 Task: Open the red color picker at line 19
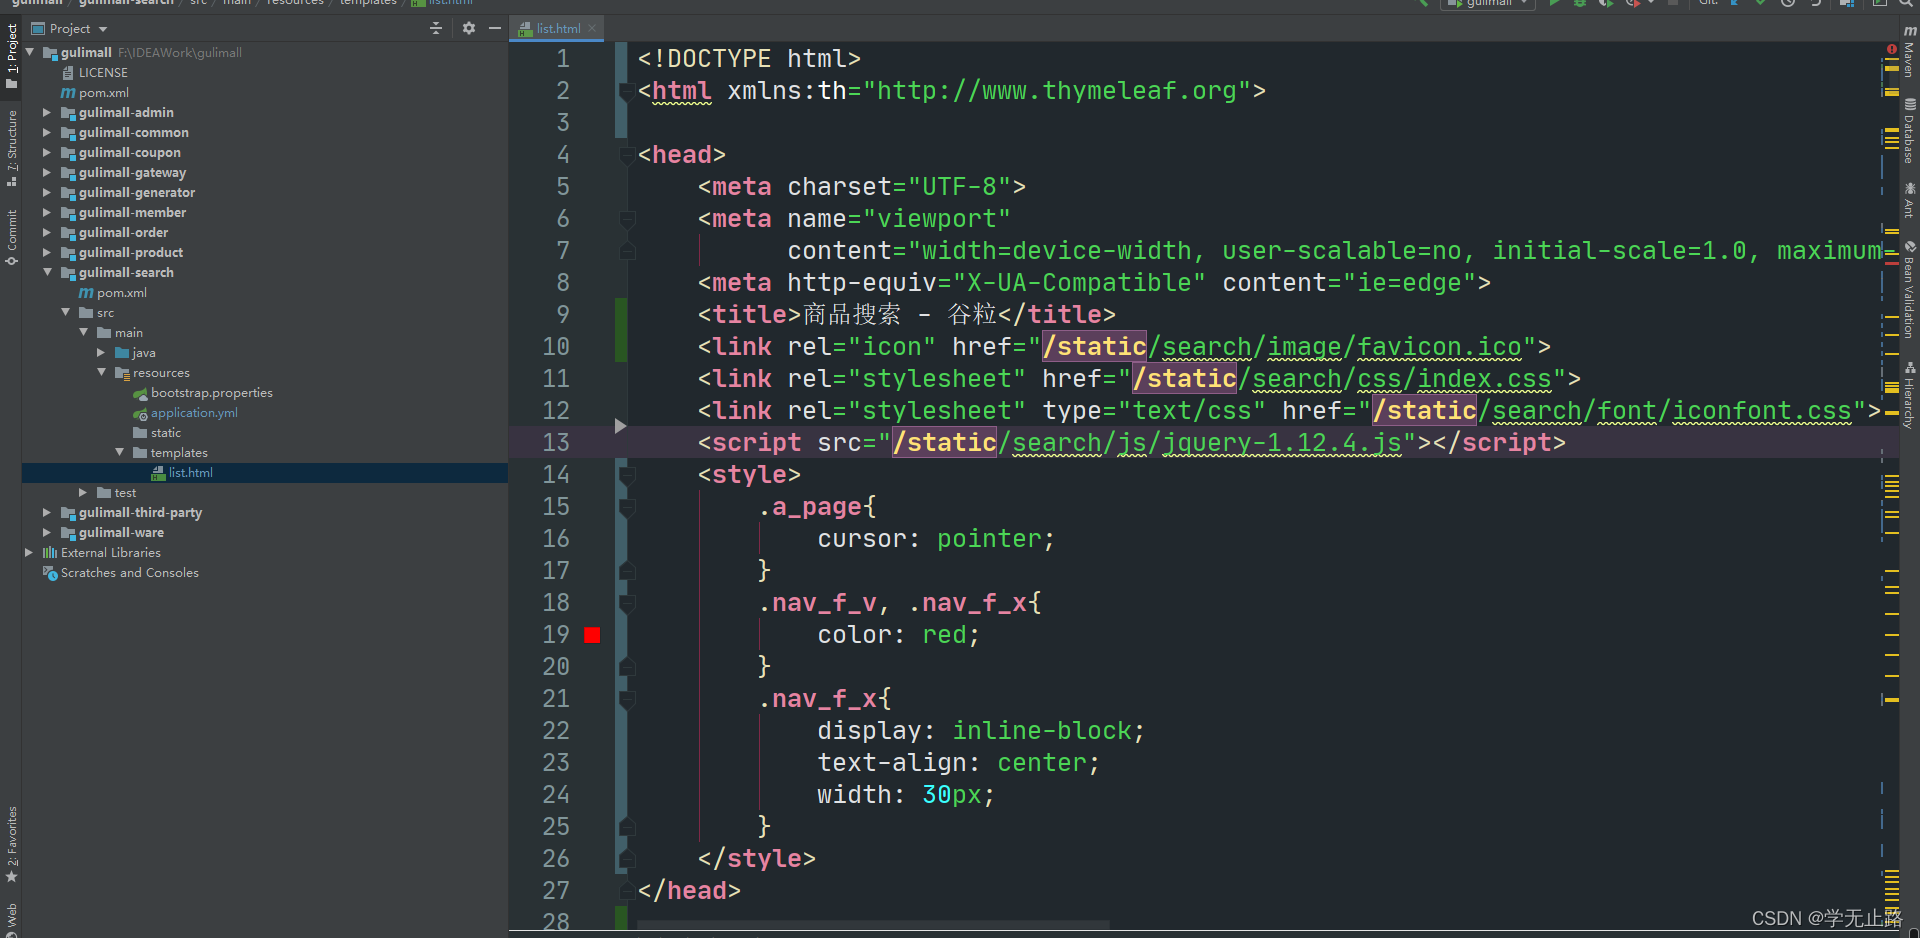592,635
